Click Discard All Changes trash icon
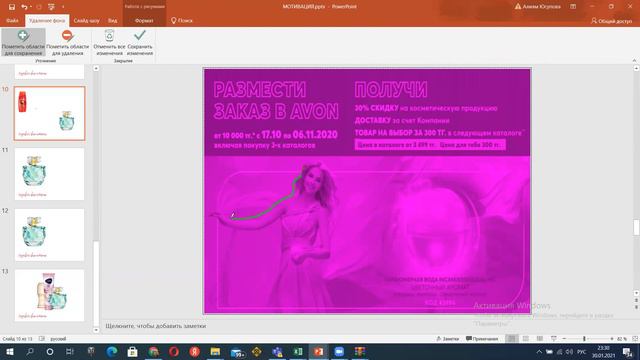640x360 pixels. [x=109, y=42]
